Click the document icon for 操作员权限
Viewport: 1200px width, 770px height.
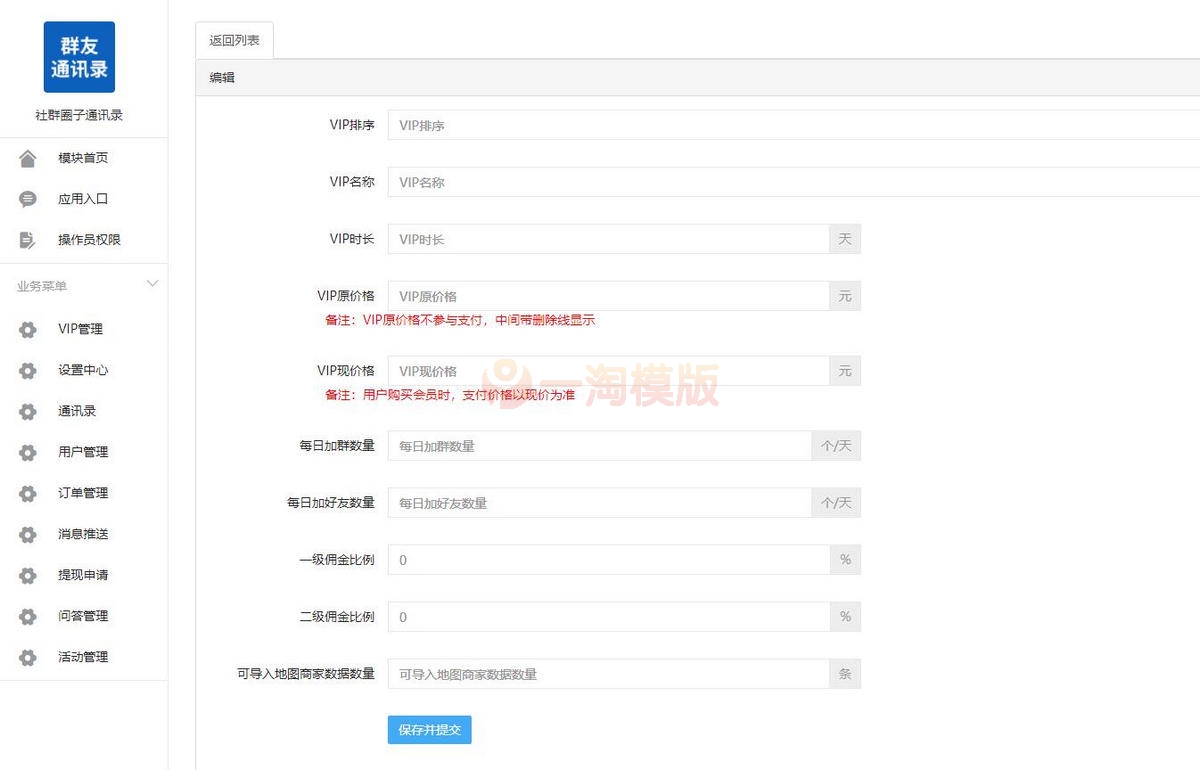pos(28,239)
